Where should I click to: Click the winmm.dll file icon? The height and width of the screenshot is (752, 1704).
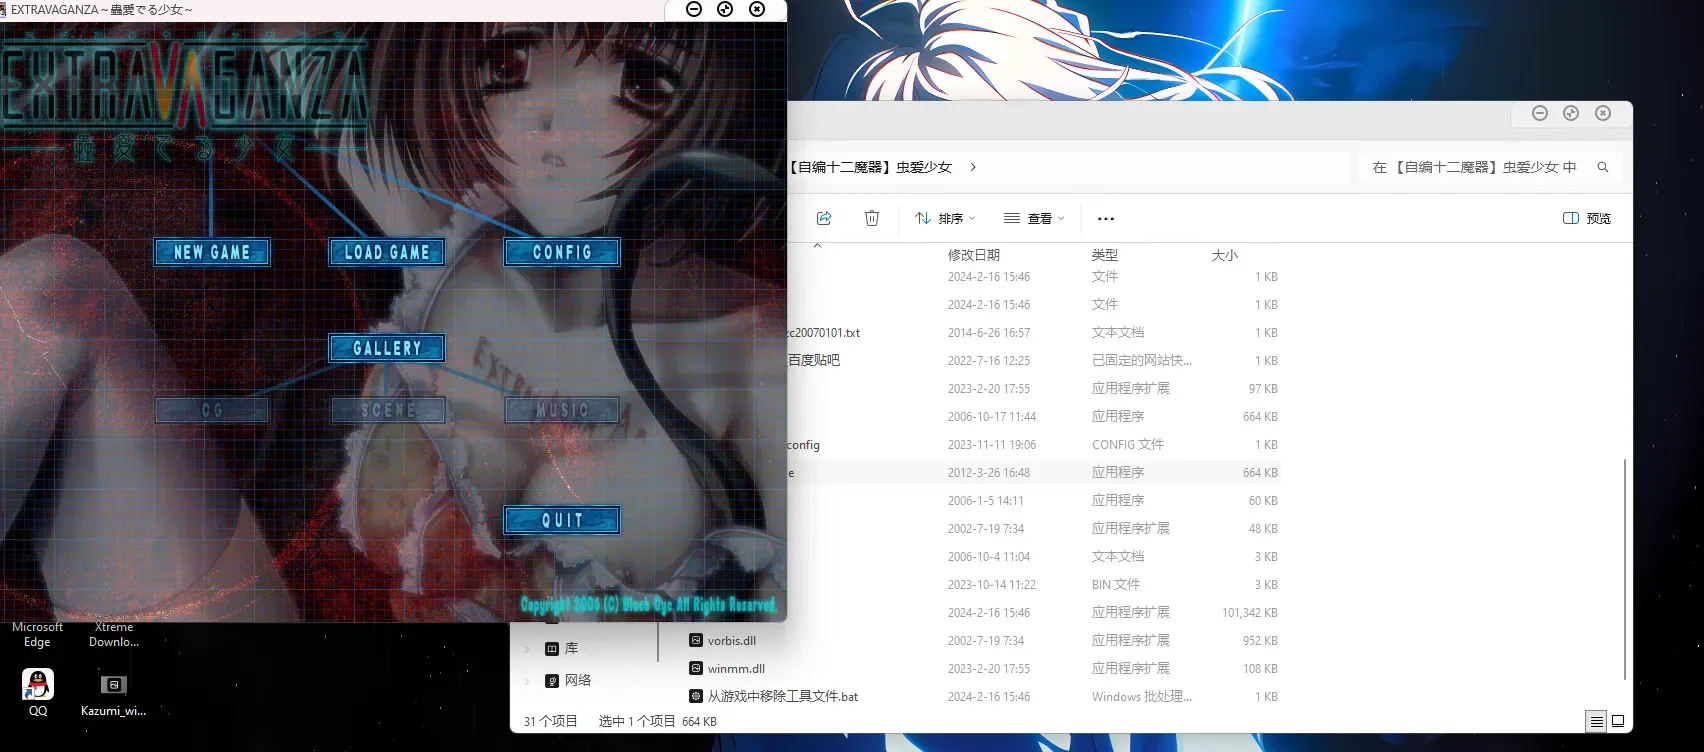(x=696, y=668)
